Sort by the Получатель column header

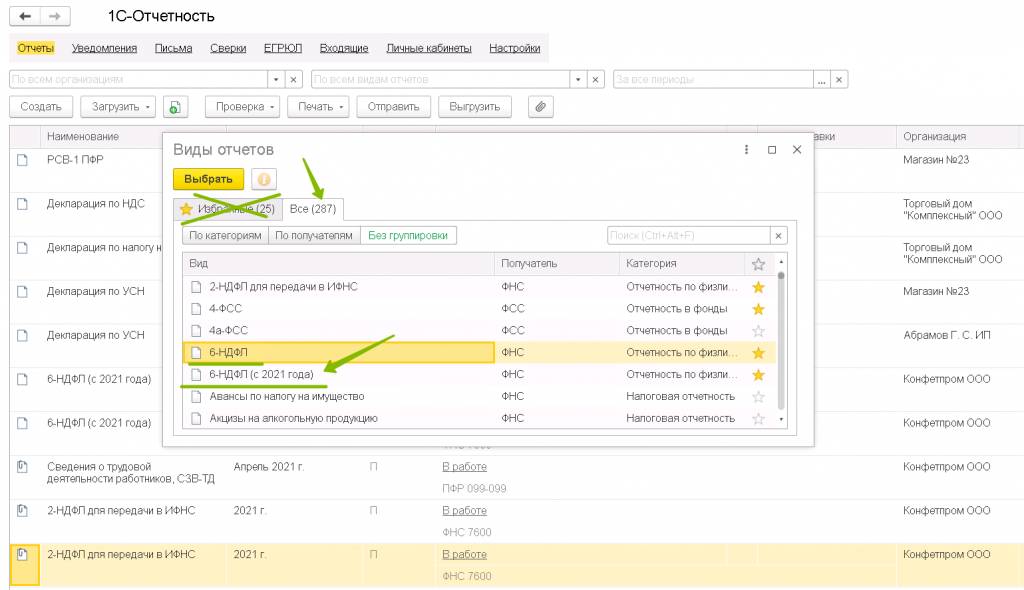(x=556, y=264)
